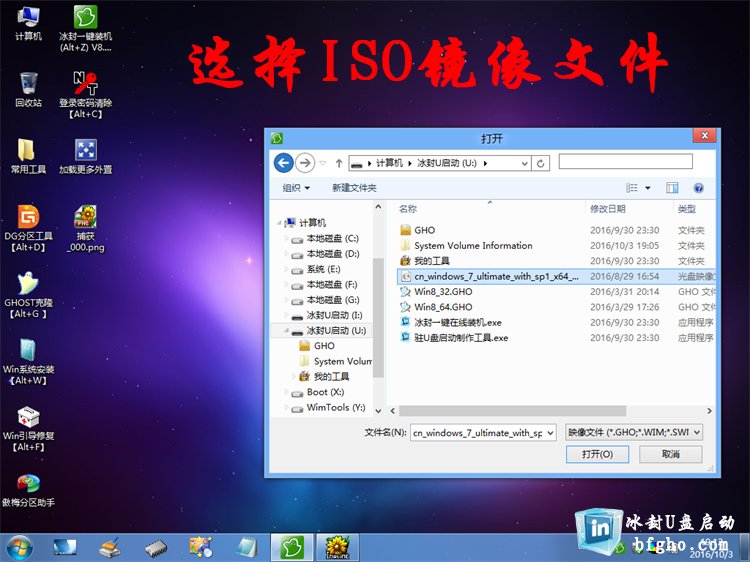The height and width of the screenshot is (562, 750).
Task: Select 冰封一键在线装机.exe file
Action: pyautogui.click(x=451, y=322)
